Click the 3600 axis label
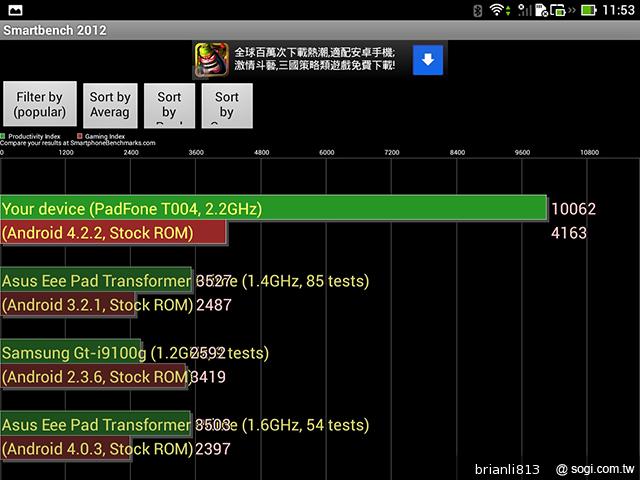The image size is (640, 480). click(x=196, y=152)
